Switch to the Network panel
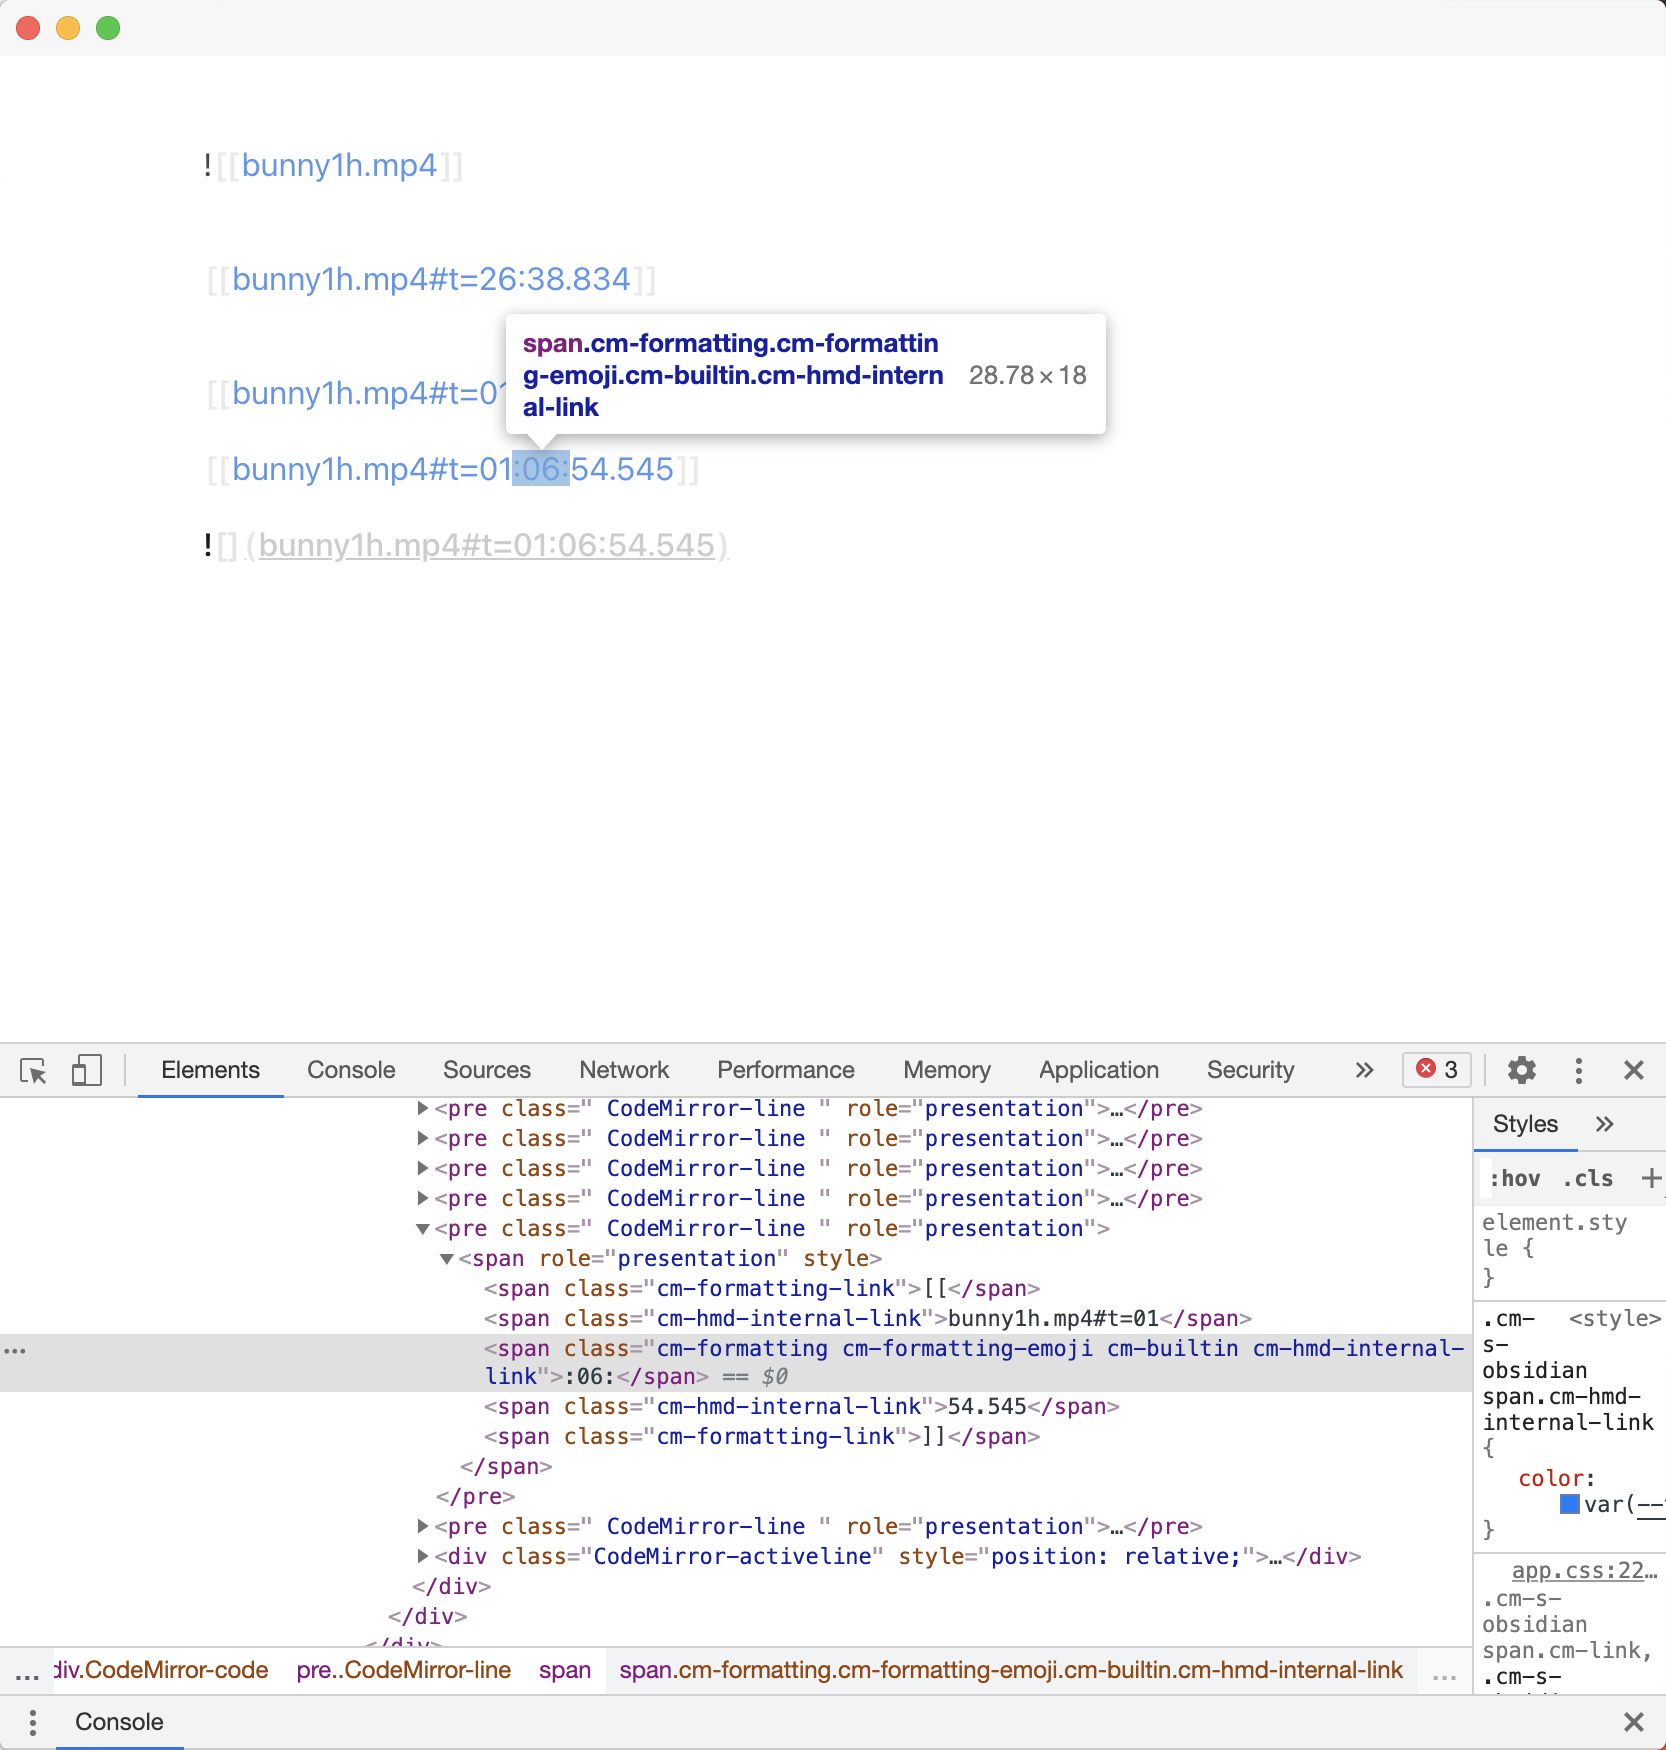This screenshot has height=1750, width=1666. tap(623, 1069)
